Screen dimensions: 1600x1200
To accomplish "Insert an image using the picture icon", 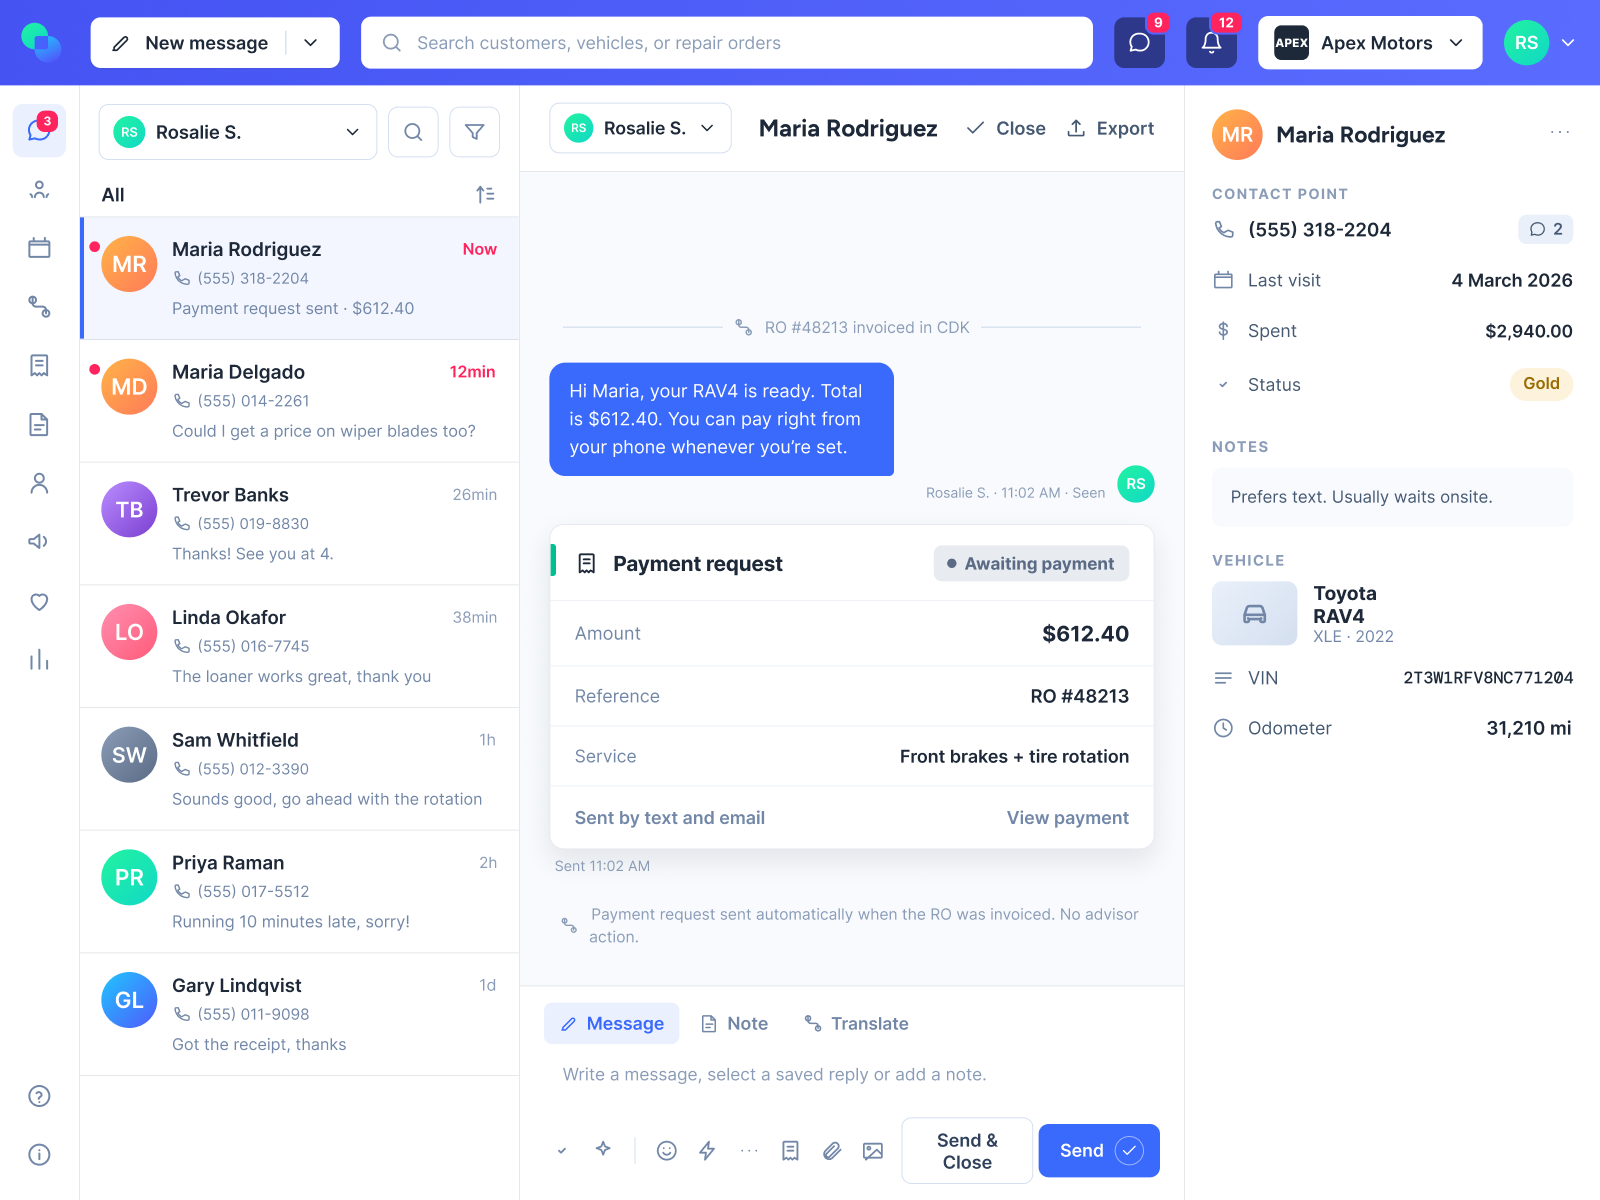I will click(x=873, y=1151).
